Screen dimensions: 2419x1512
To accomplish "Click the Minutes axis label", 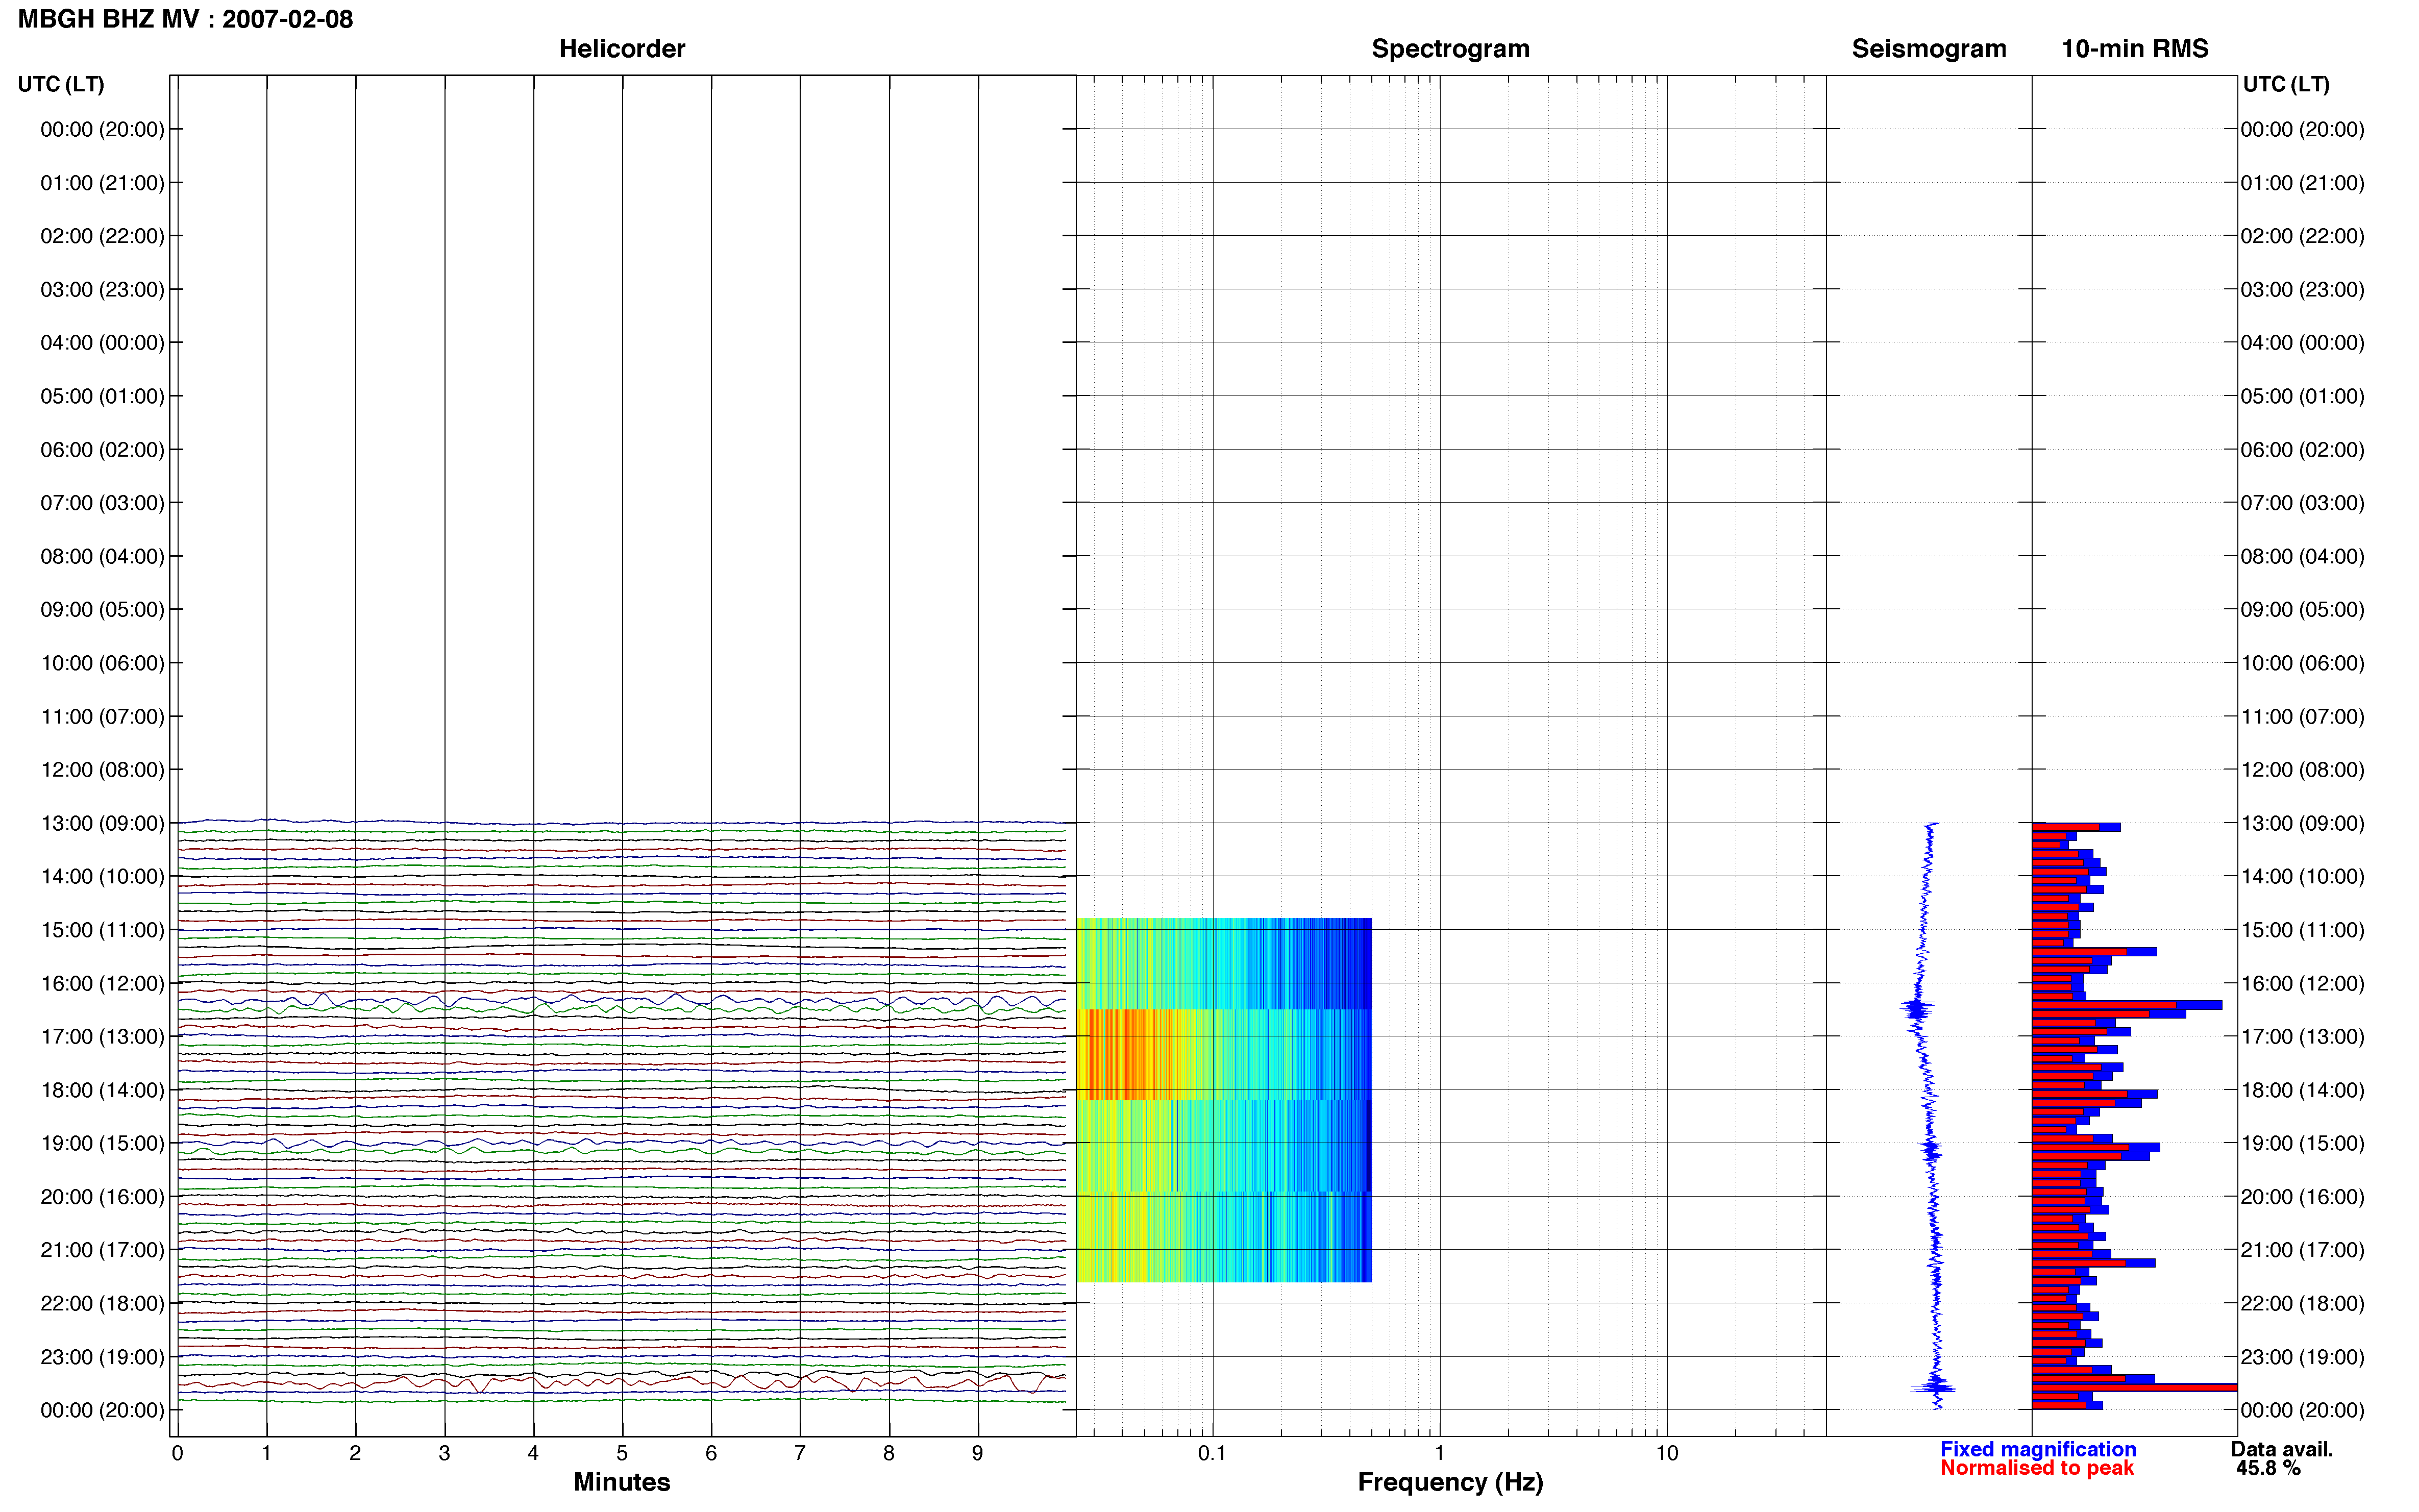I will tap(622, 1482).
